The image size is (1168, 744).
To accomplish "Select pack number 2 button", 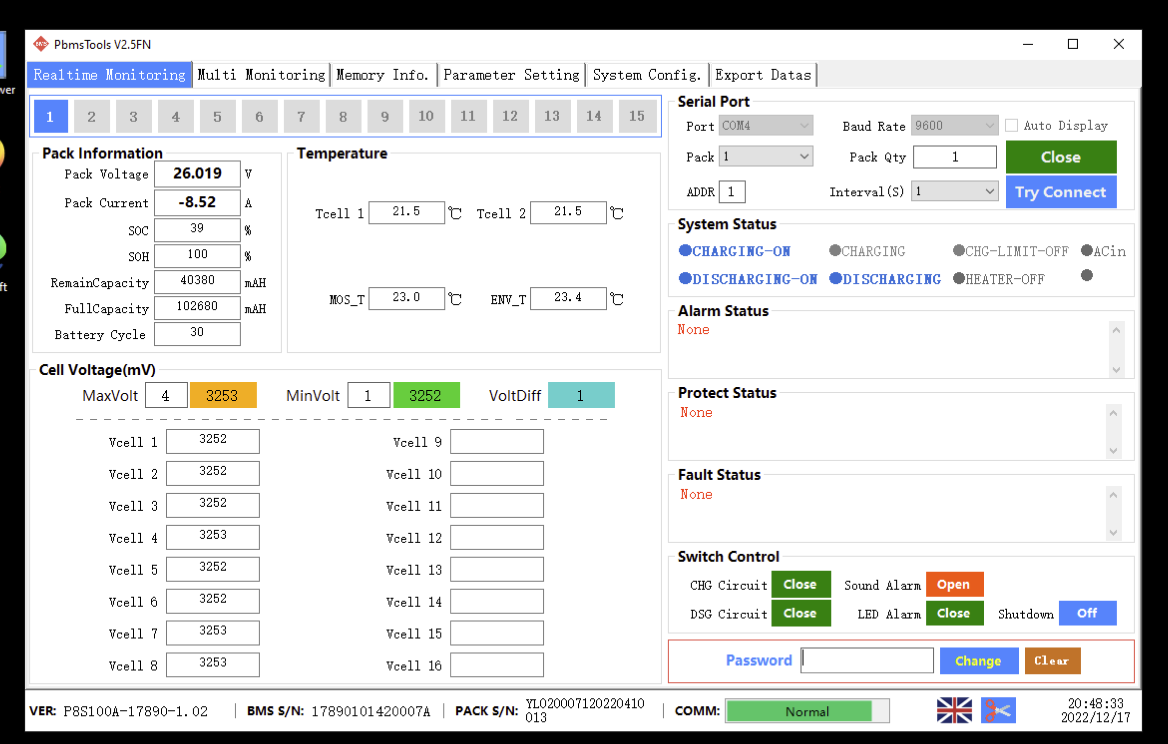I will pyautogui.click(x=92, y=116).
